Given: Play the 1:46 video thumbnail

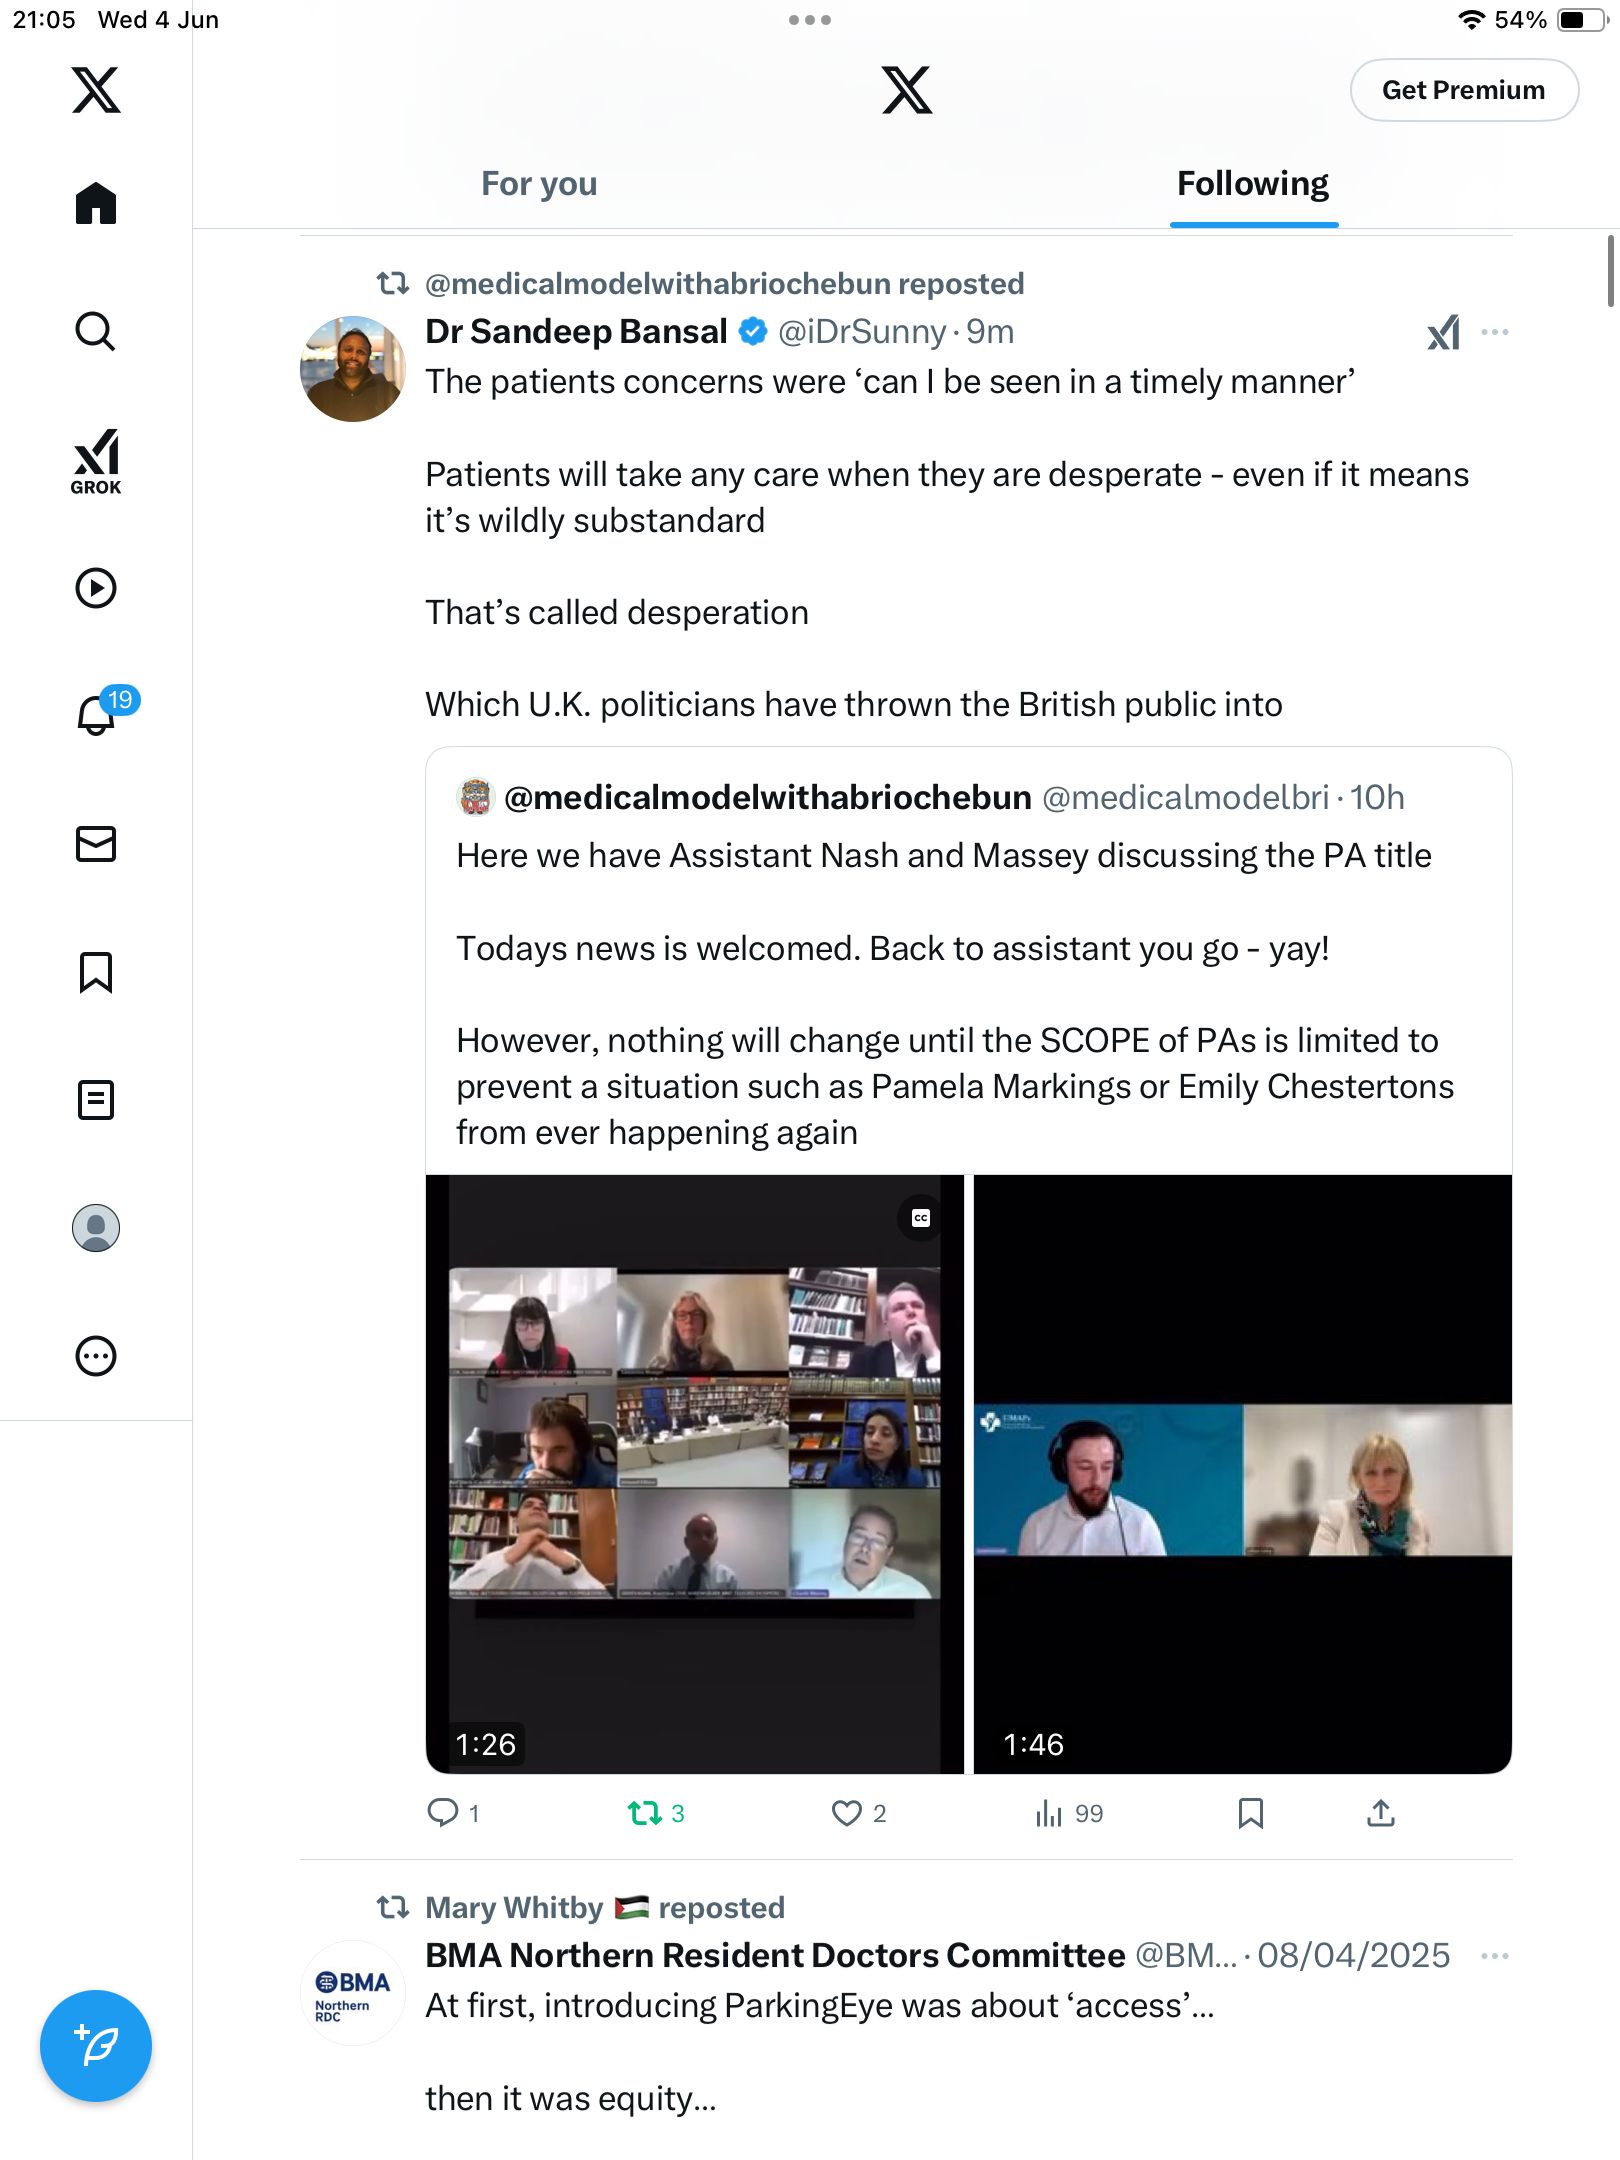Looking at the screenshot, I should pos(1242,1474).
